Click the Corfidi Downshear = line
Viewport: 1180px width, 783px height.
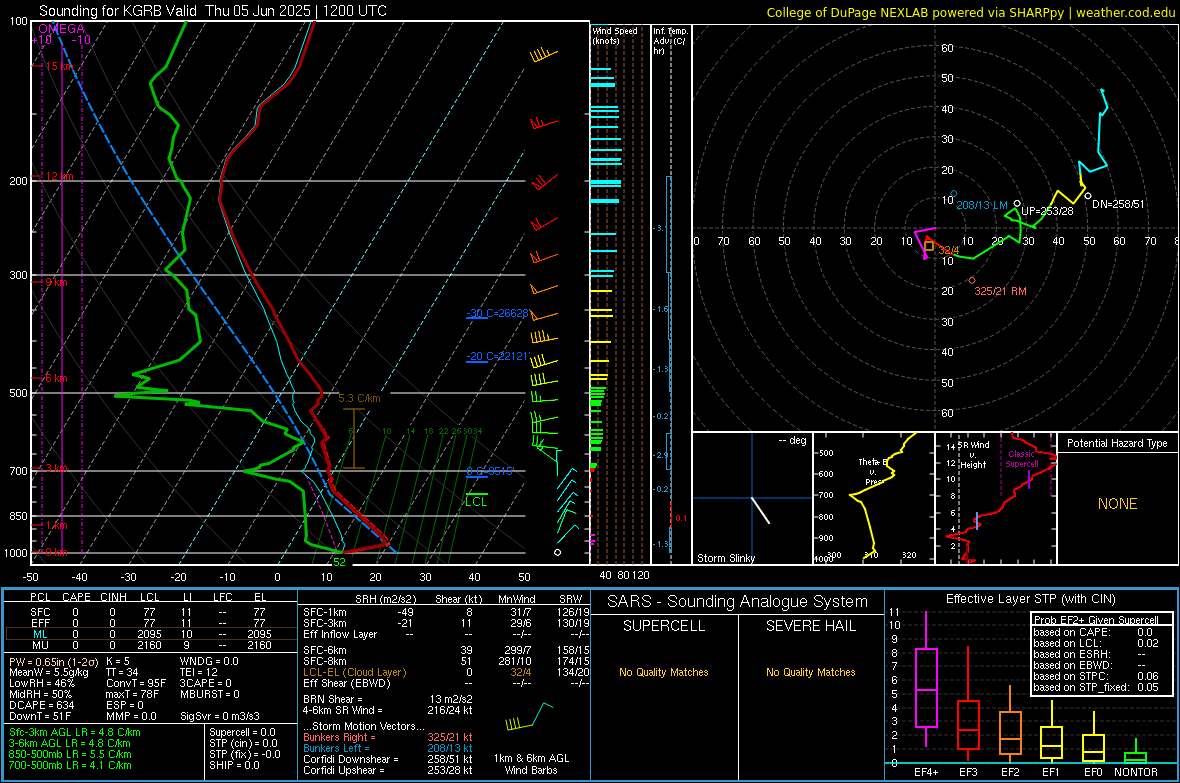pos(388,759)
